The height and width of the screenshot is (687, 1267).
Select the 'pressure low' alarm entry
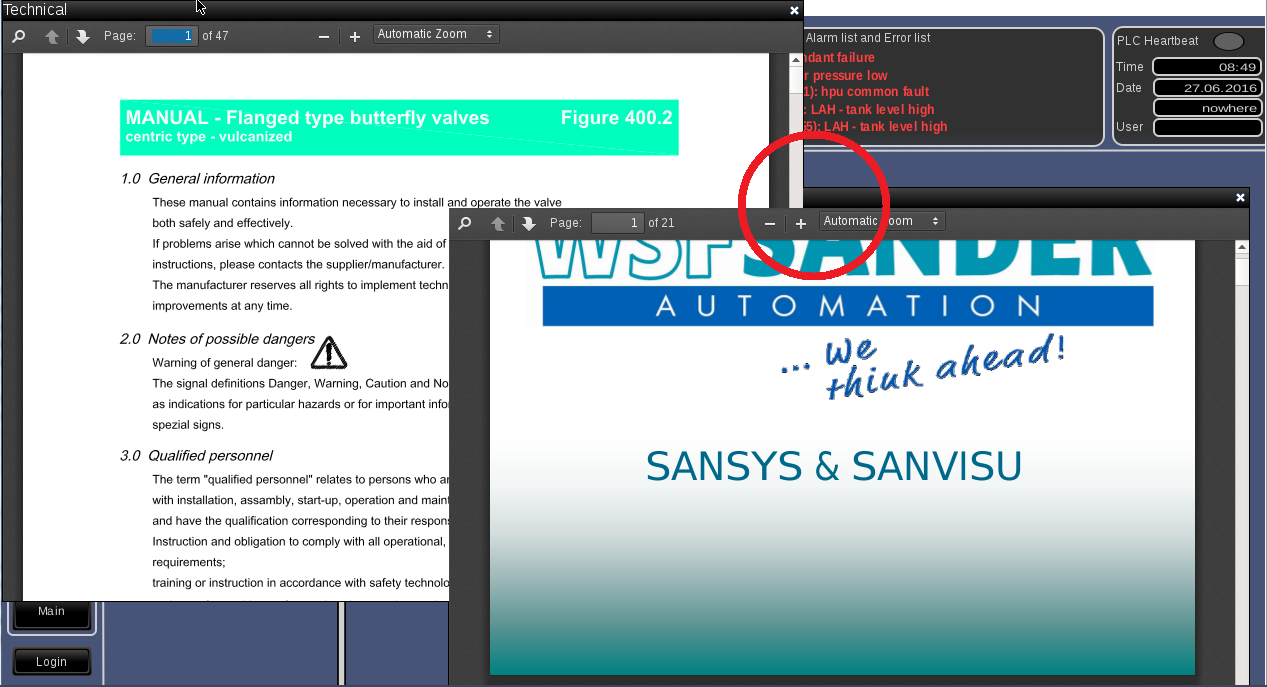point(846,76)
